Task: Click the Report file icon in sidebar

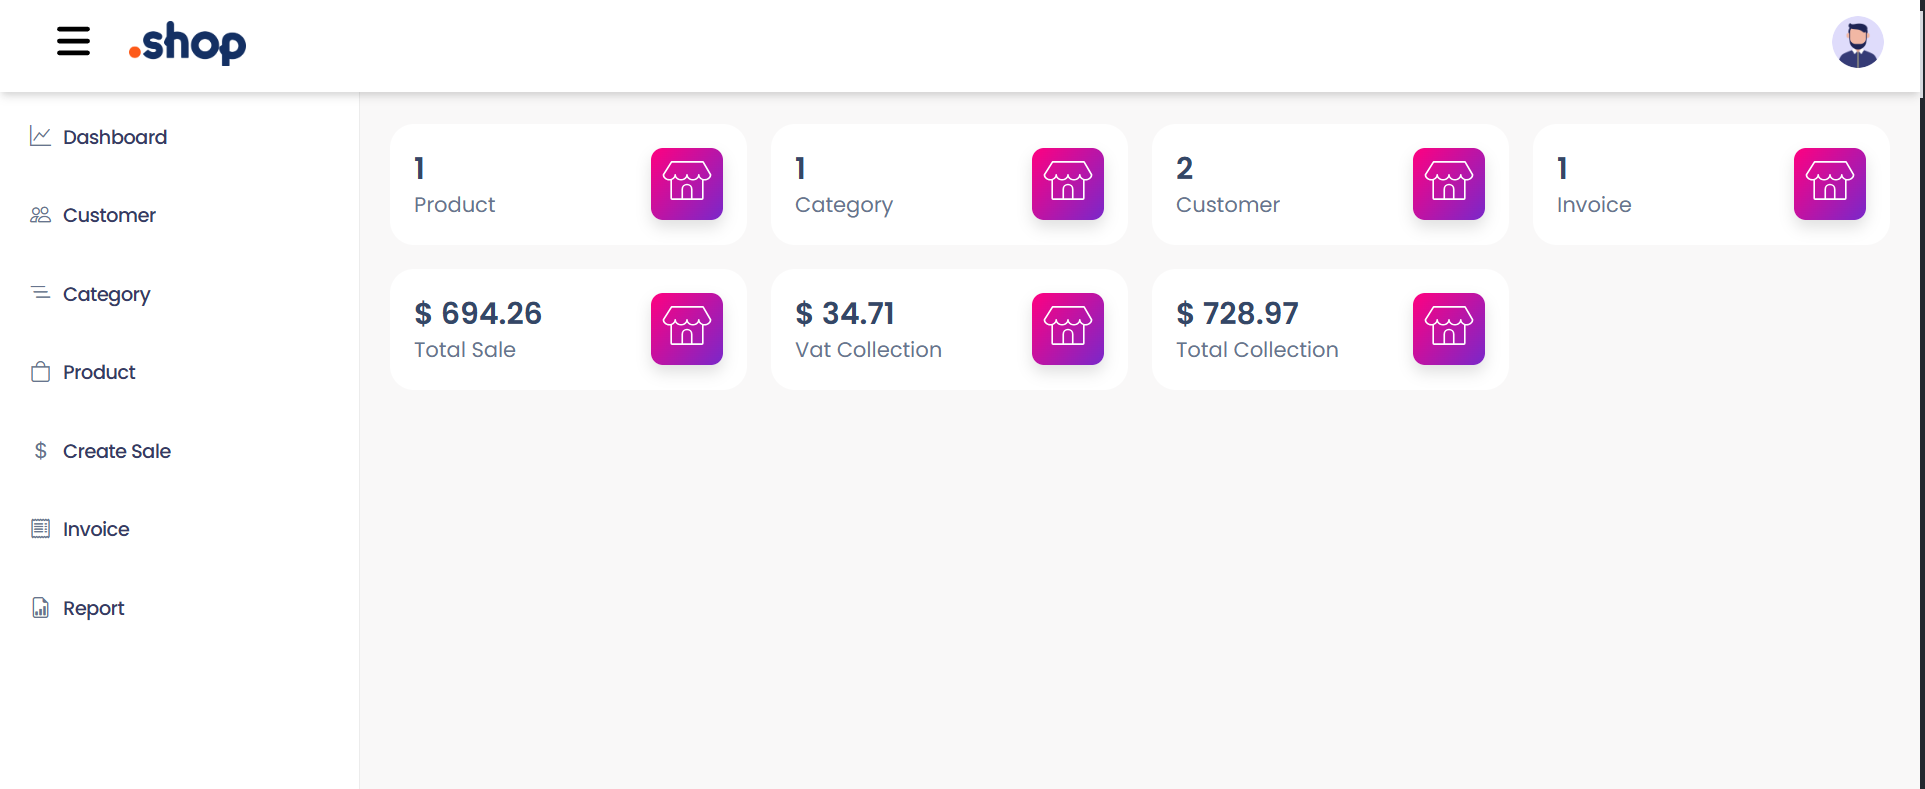Action: coord(40,608)
